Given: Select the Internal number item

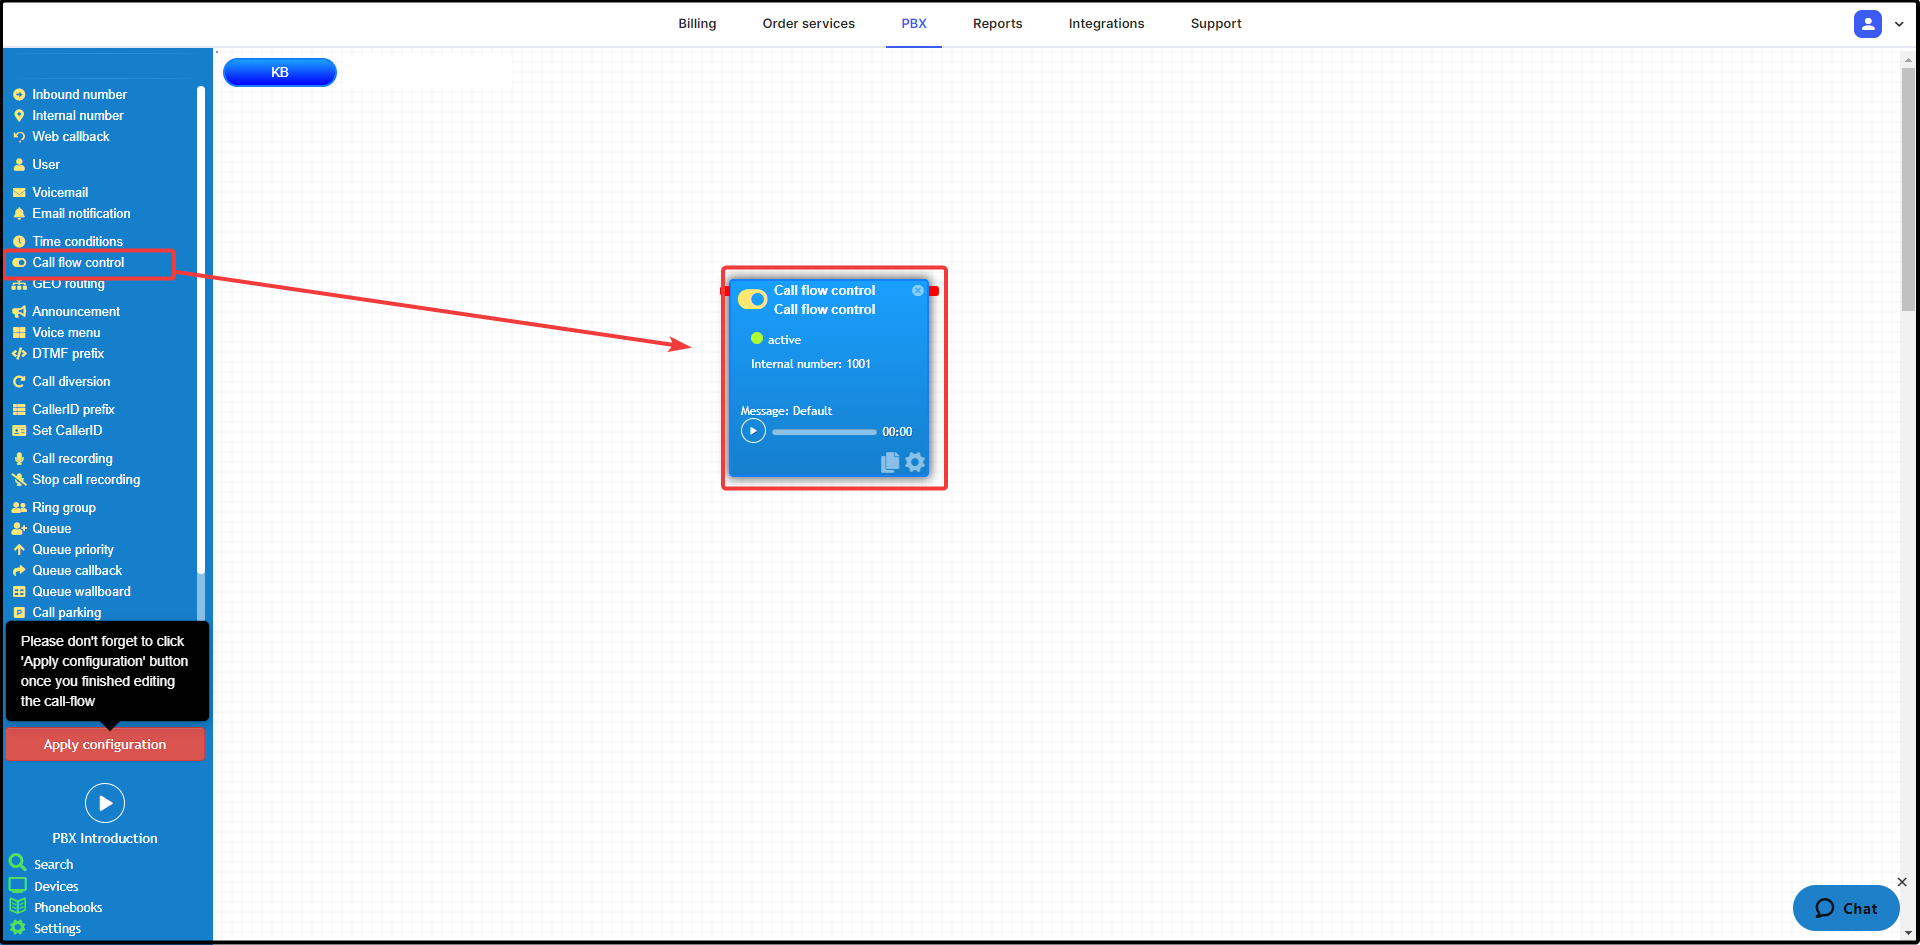Looking at the screenshot, I should click(x=77, y=116).
